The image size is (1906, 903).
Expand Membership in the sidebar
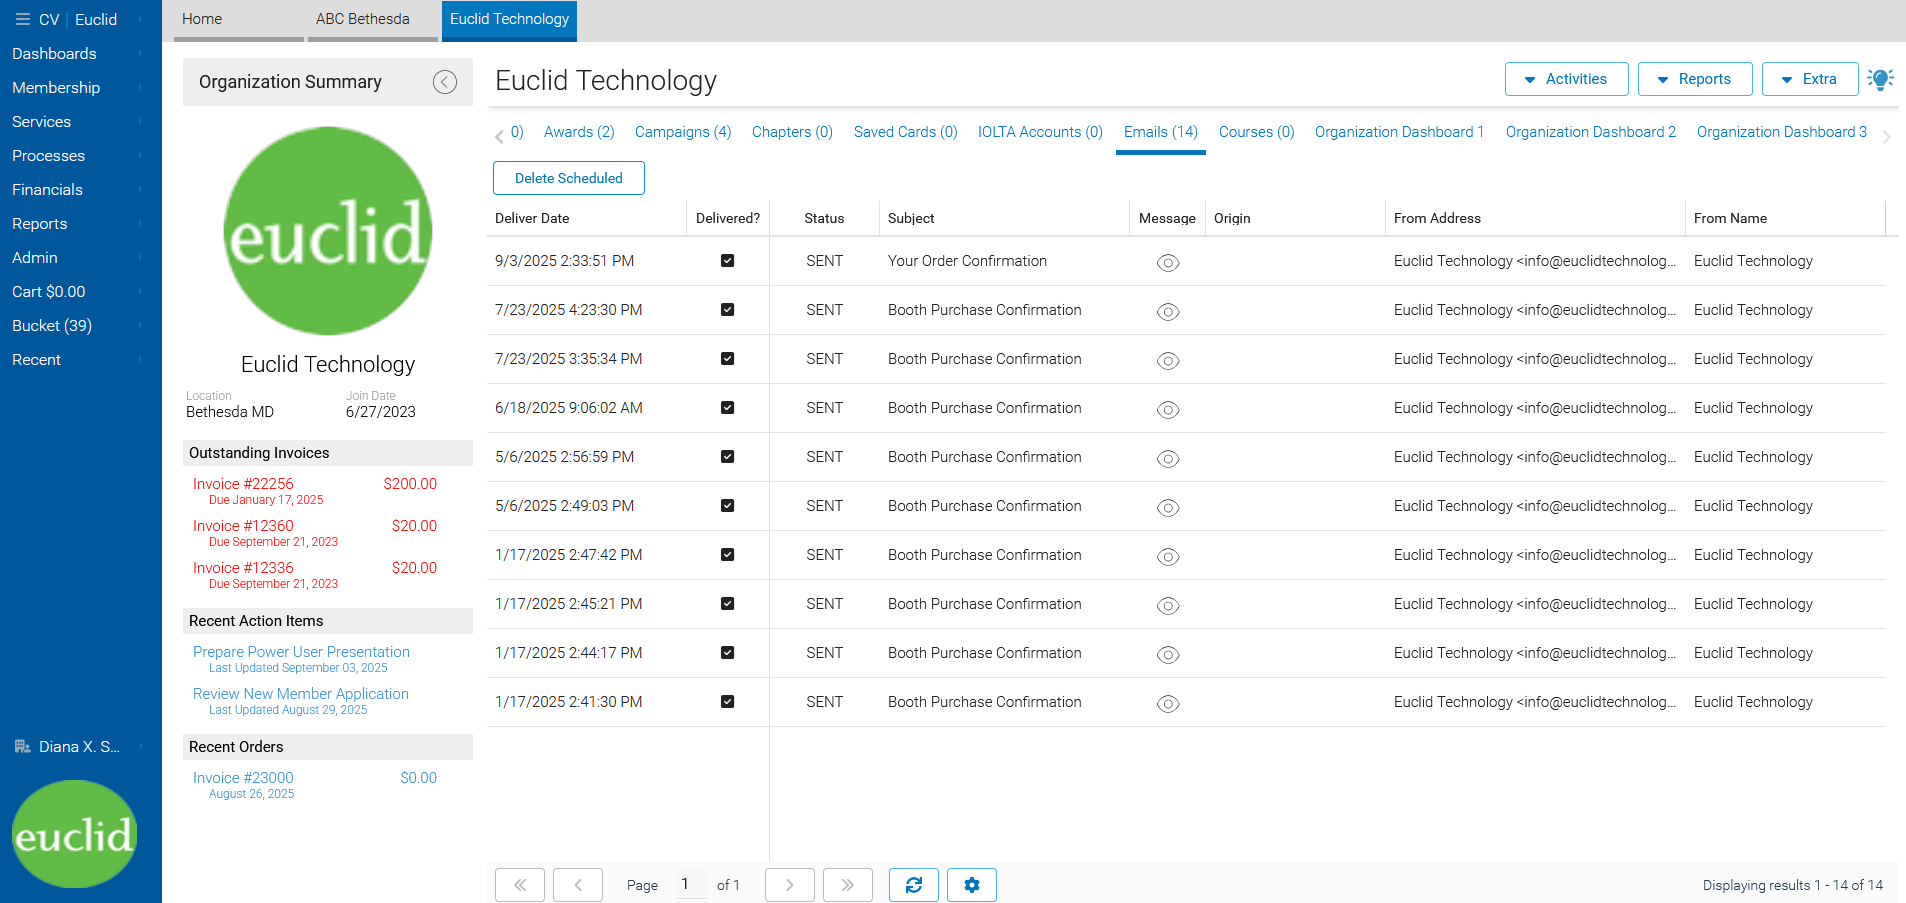(80, 88)
